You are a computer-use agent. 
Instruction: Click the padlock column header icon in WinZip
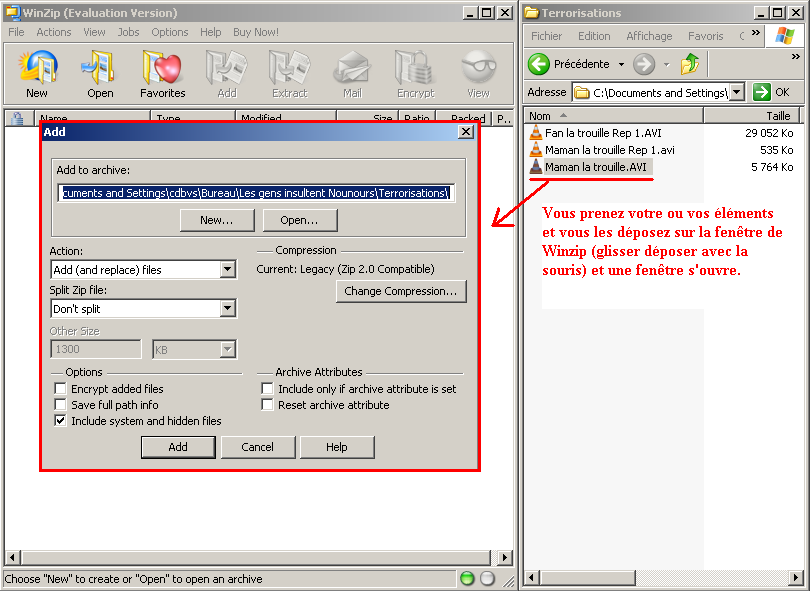coord(18,118)
